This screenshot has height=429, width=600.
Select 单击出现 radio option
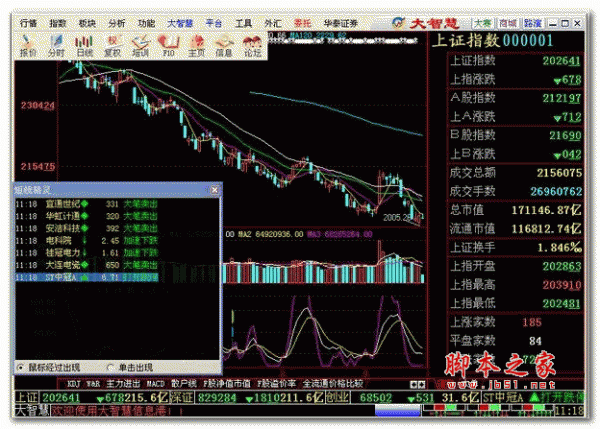coord(111,367)
